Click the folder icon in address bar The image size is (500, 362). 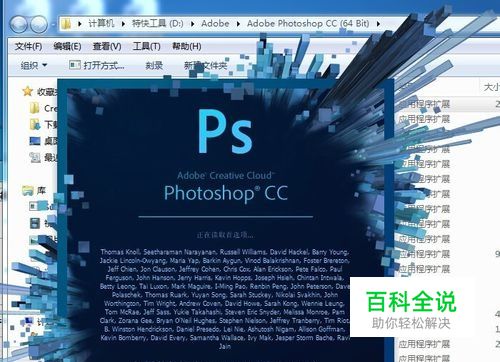tap(66, 24)
